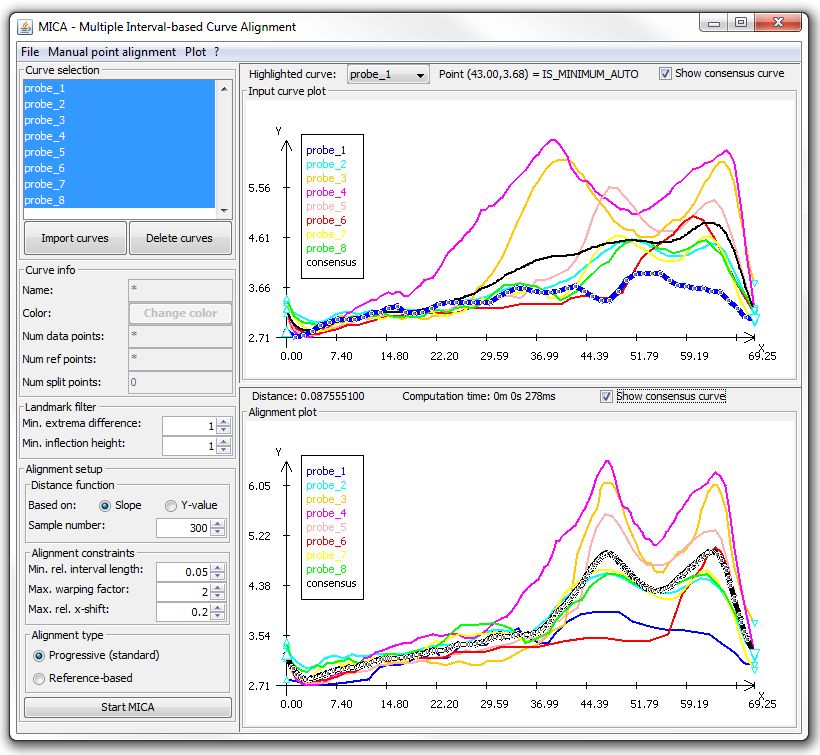820x755 pixels.
Task: Increase Min. rel. interval length spinner
Action: [x=218, y=568]
